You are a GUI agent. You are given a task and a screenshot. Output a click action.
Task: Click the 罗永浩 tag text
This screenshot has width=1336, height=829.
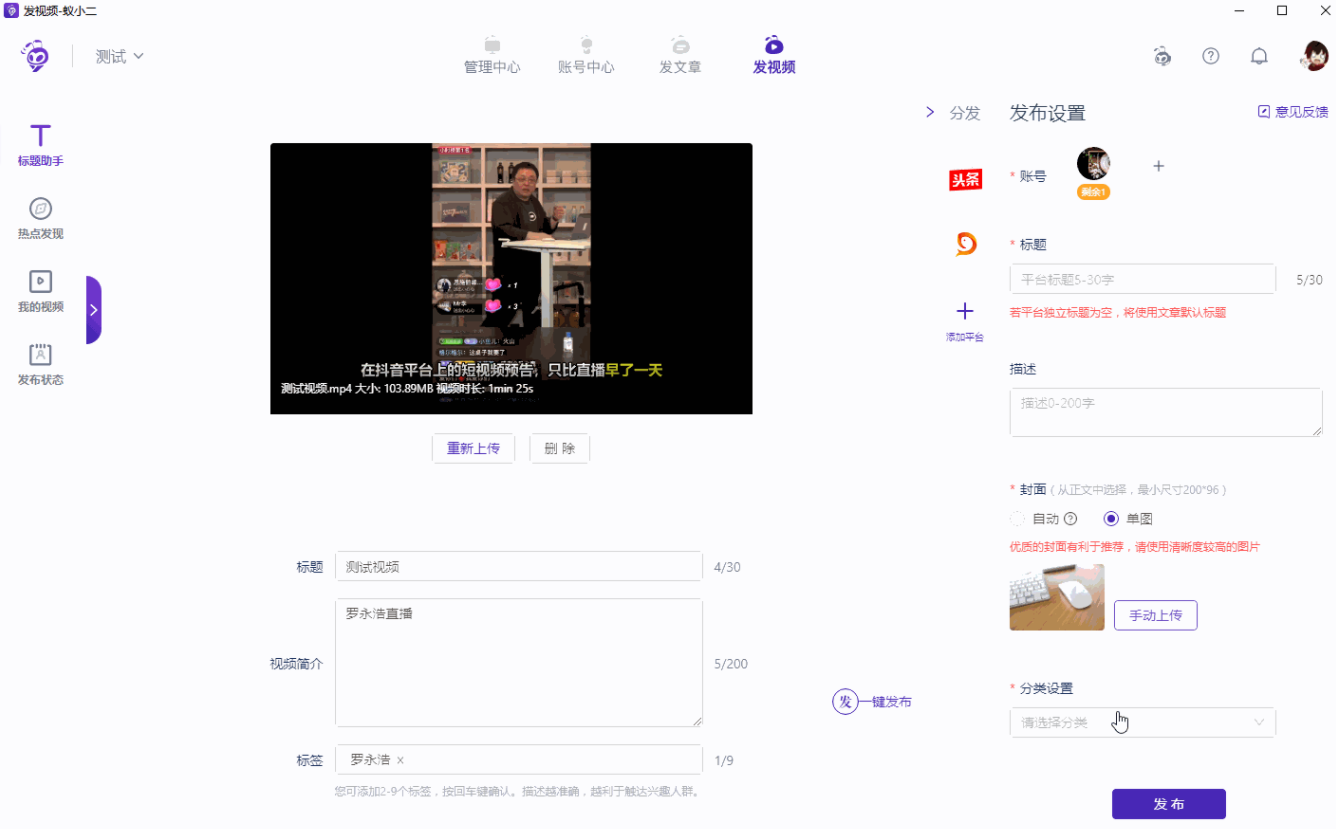click(x=370, y=760)
